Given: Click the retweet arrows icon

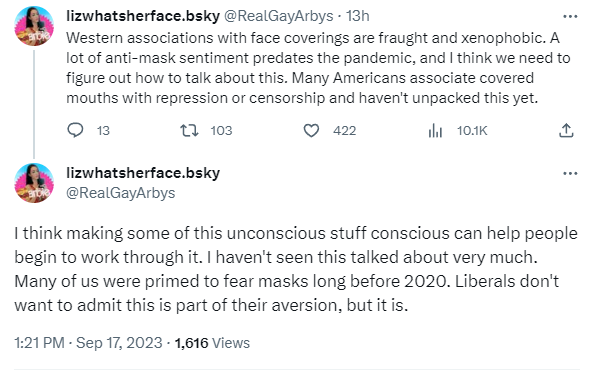Looking at the screenshot, I should point(189,131).
